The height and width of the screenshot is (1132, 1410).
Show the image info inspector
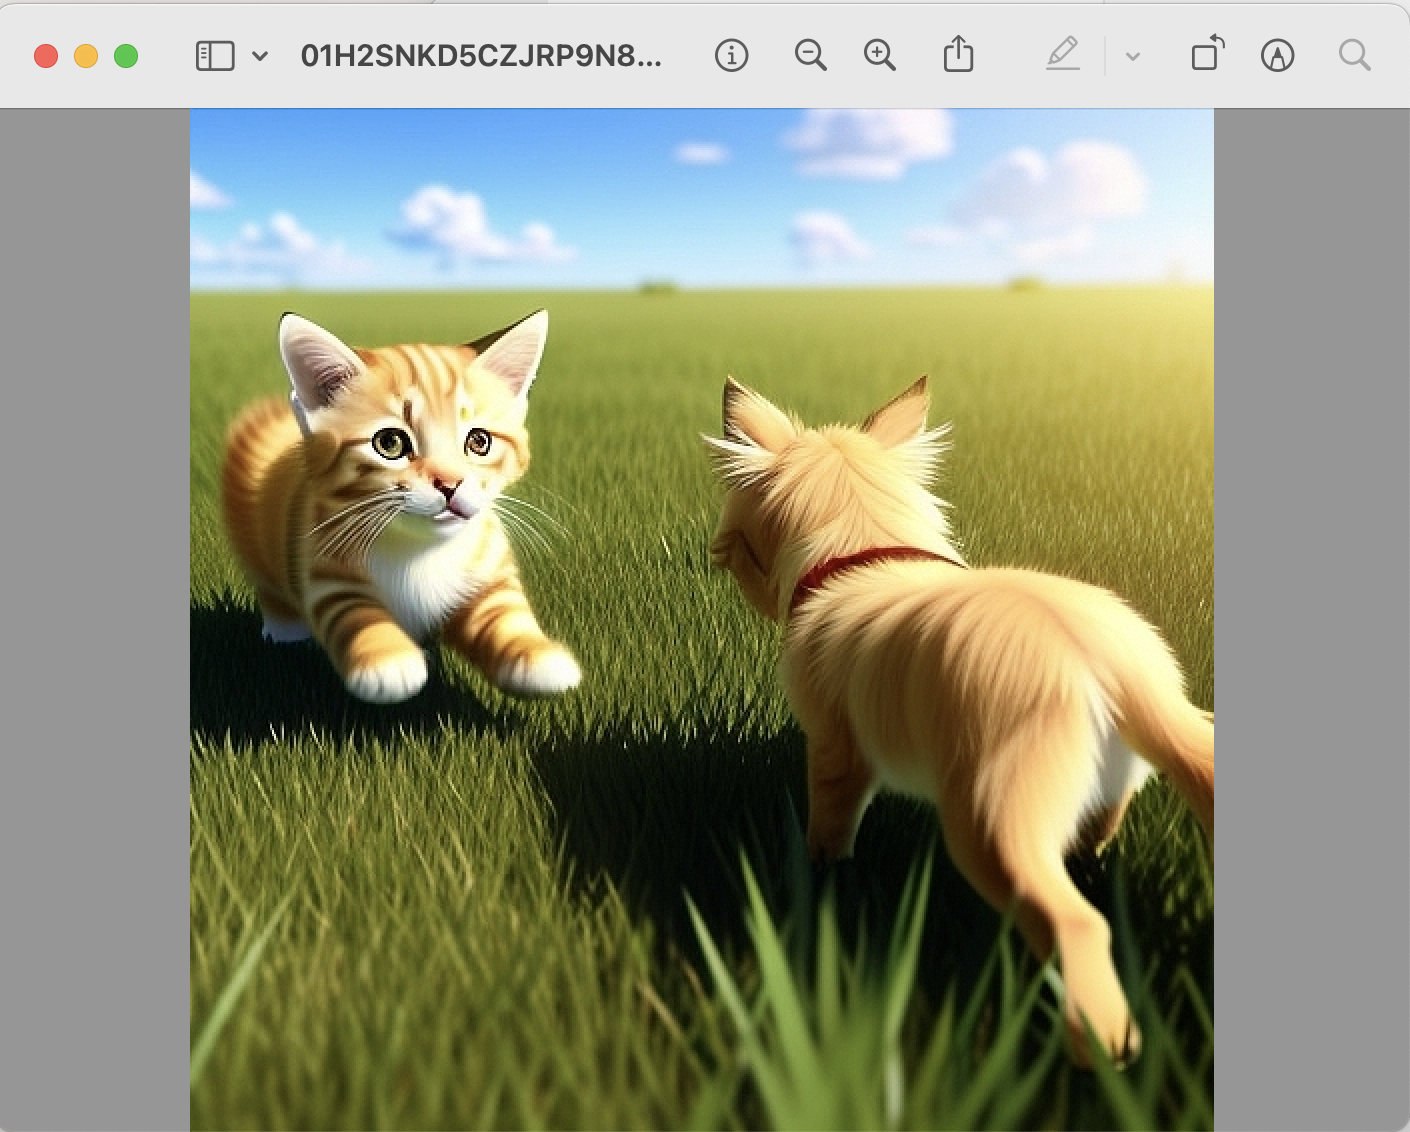coord(731,56)
